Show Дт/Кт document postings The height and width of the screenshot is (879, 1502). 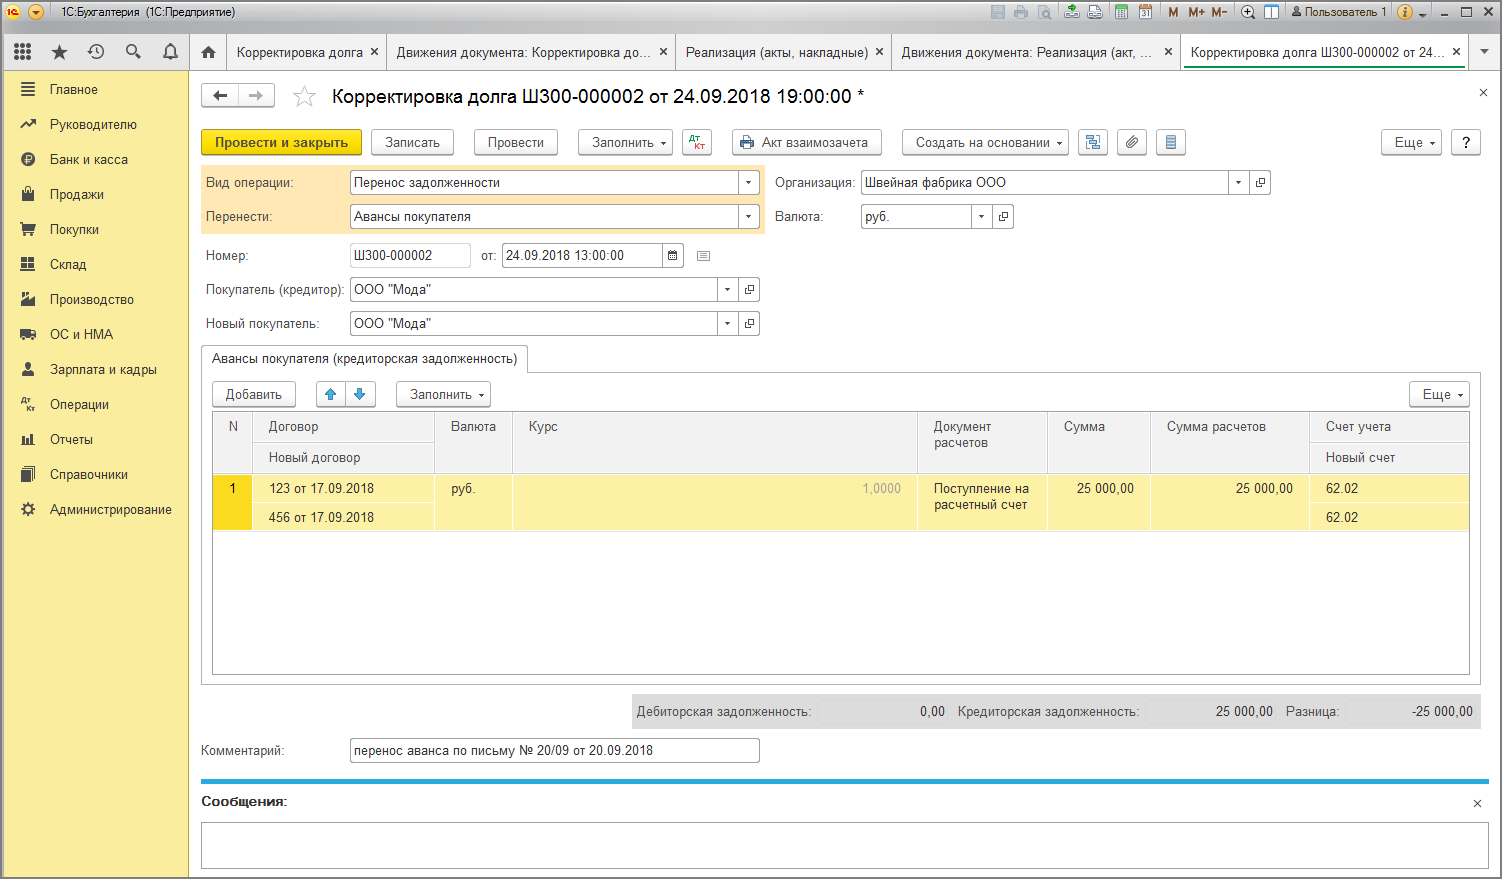697,142
